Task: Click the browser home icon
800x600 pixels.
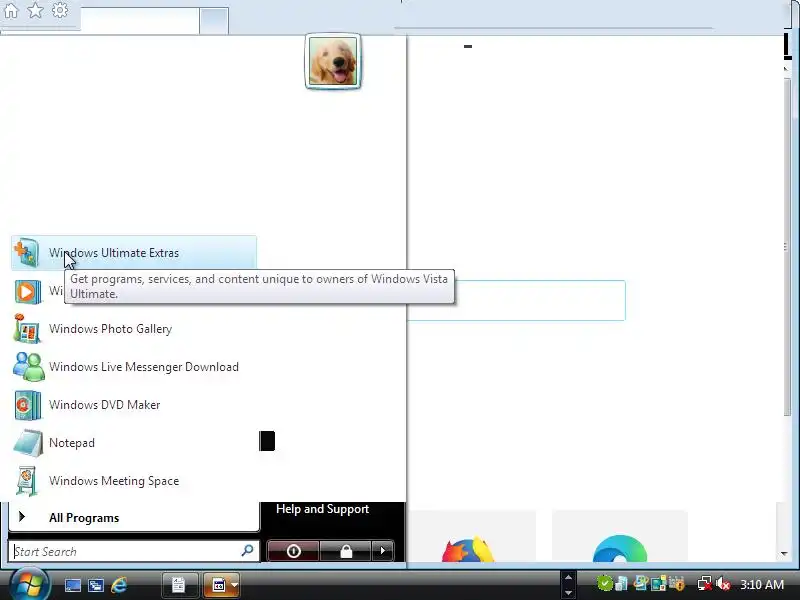Action: [11, 10]
